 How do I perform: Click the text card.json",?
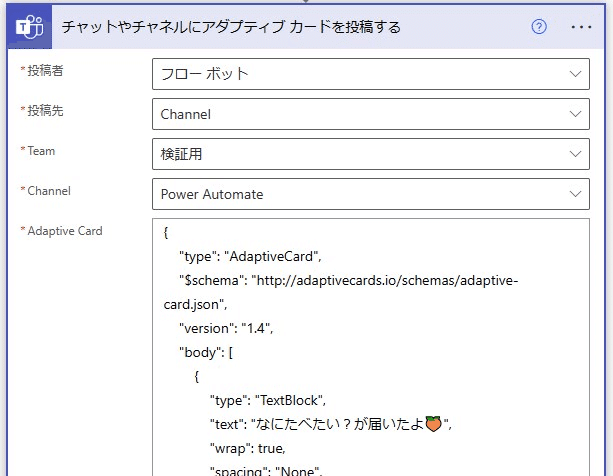point(195,304)
